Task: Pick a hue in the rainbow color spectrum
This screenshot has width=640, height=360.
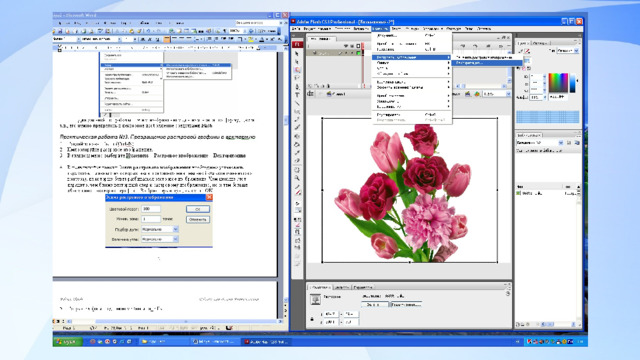Action: coord(558,83)
